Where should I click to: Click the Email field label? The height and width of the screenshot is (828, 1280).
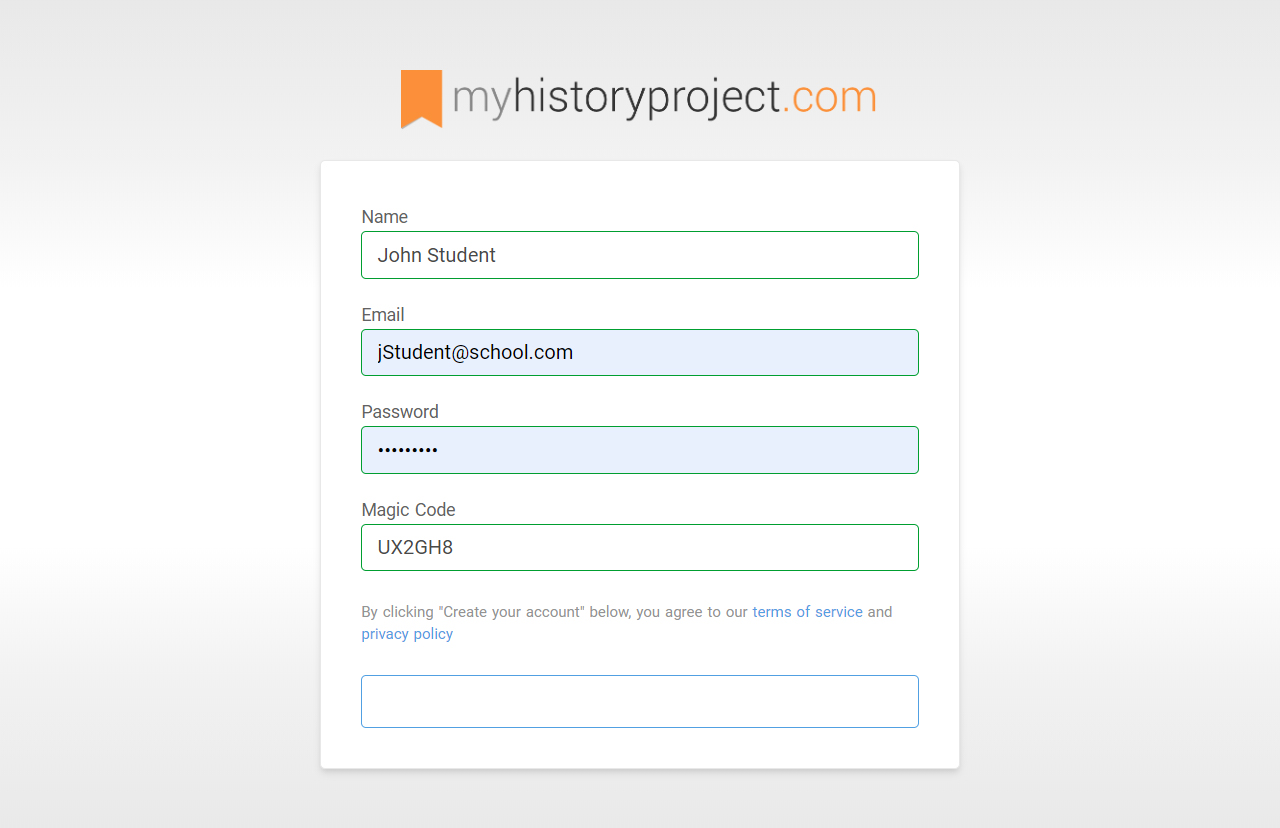click(x=383, y=315)
